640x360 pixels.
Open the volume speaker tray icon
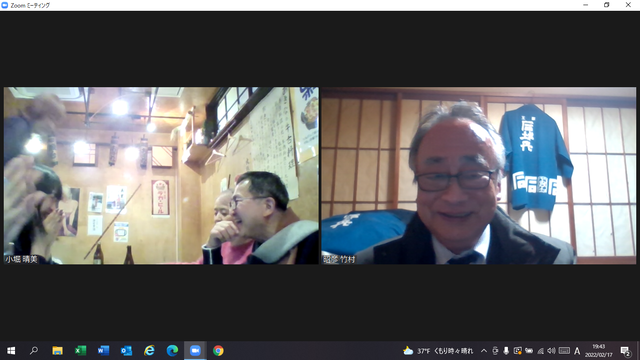click(x=551, y=351)
